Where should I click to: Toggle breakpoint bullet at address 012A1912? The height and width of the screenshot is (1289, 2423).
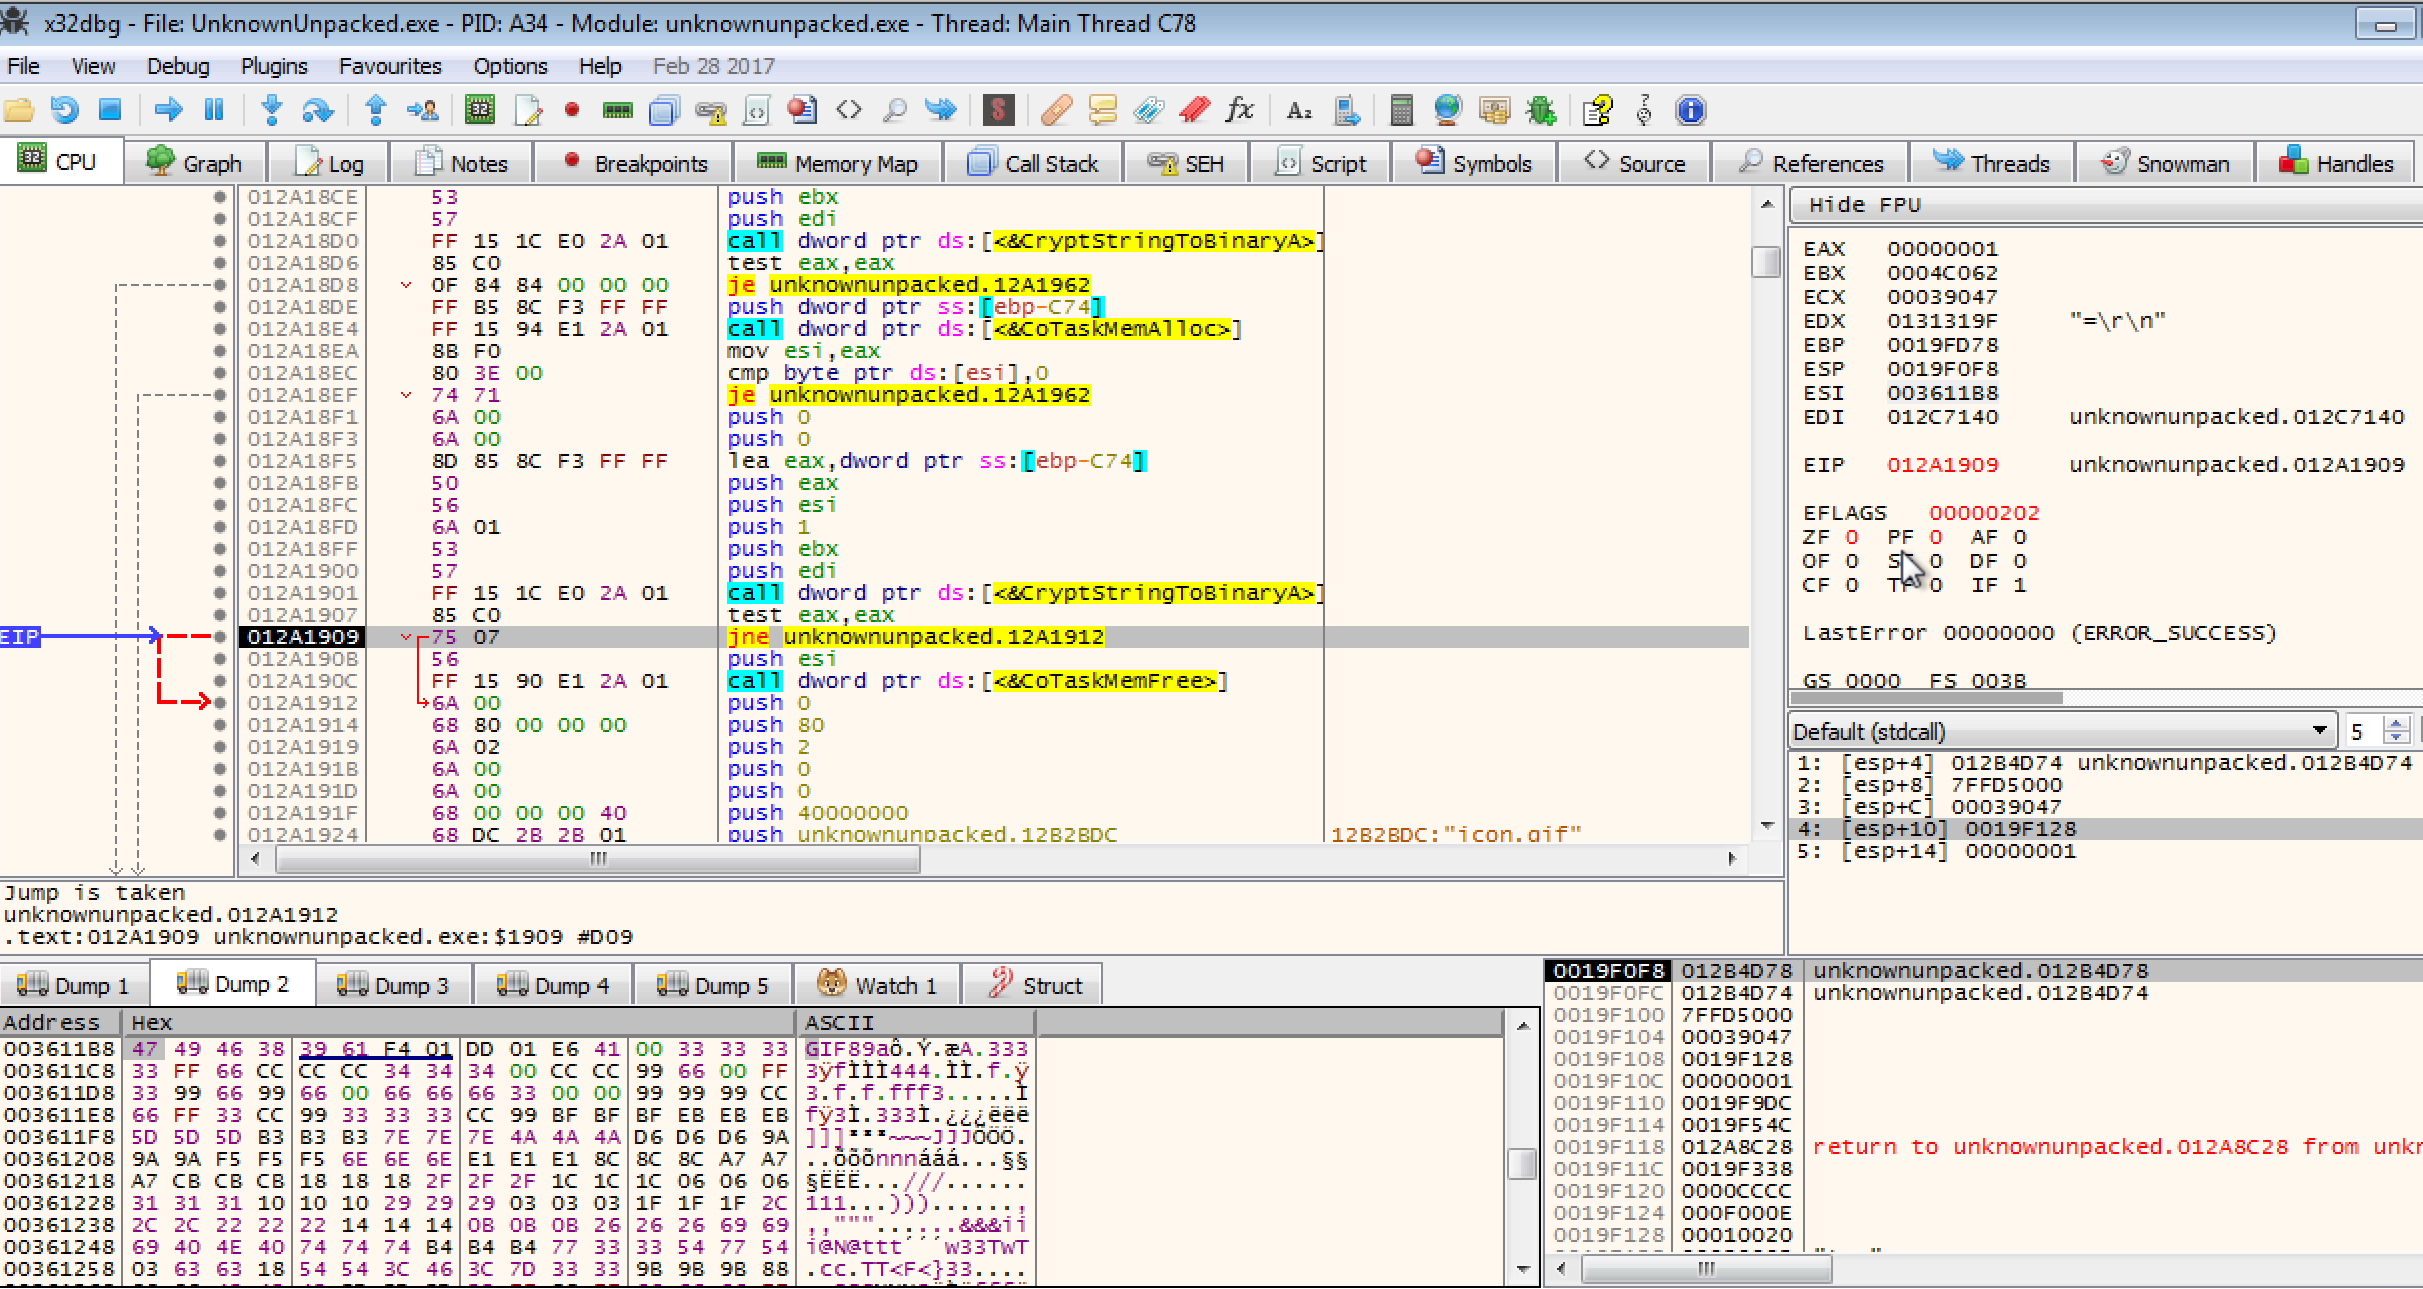pos(220,703)
